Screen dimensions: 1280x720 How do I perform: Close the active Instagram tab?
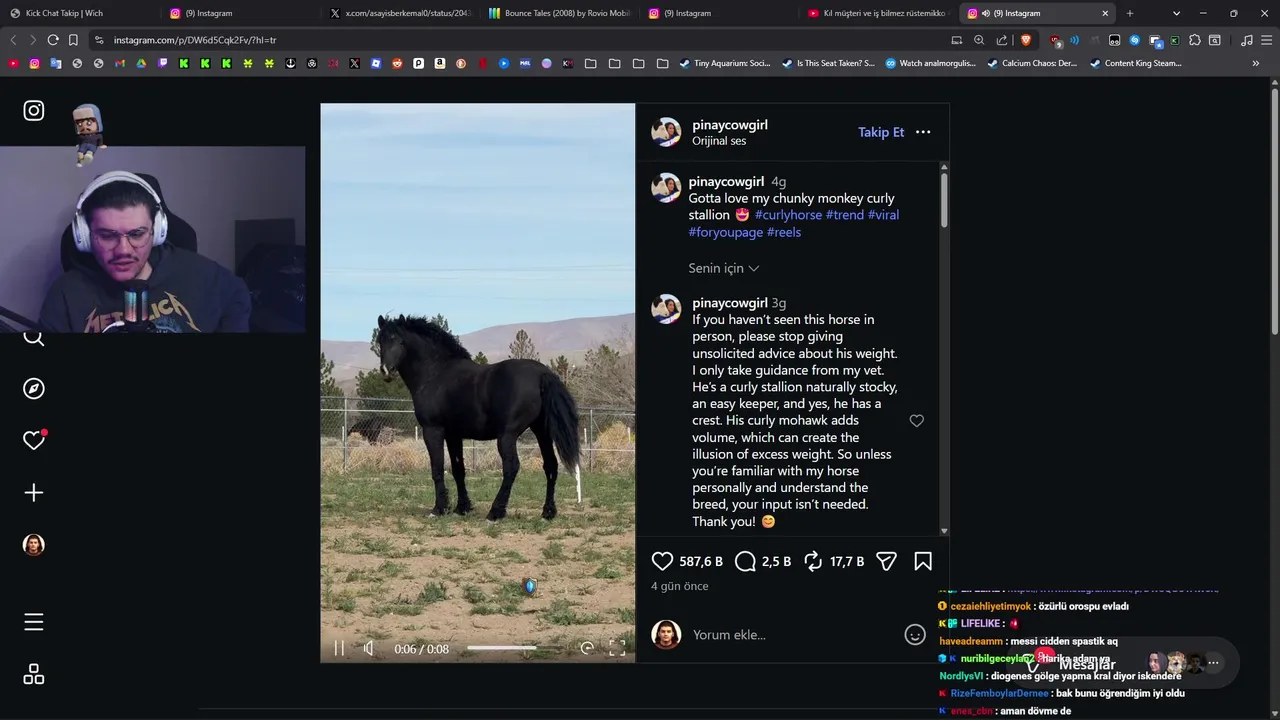1105,13
